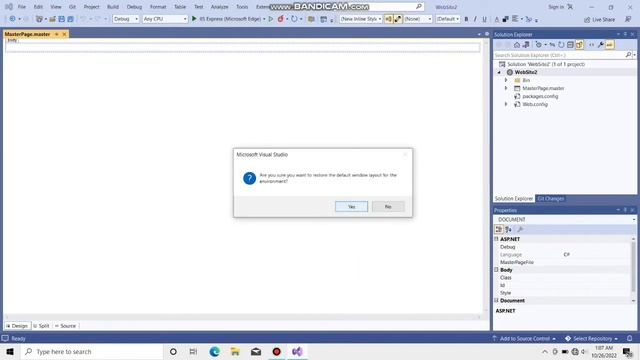Toggle Bold formatting button
Viewport: 640px width, 360px height.
[x=466, y=19]
